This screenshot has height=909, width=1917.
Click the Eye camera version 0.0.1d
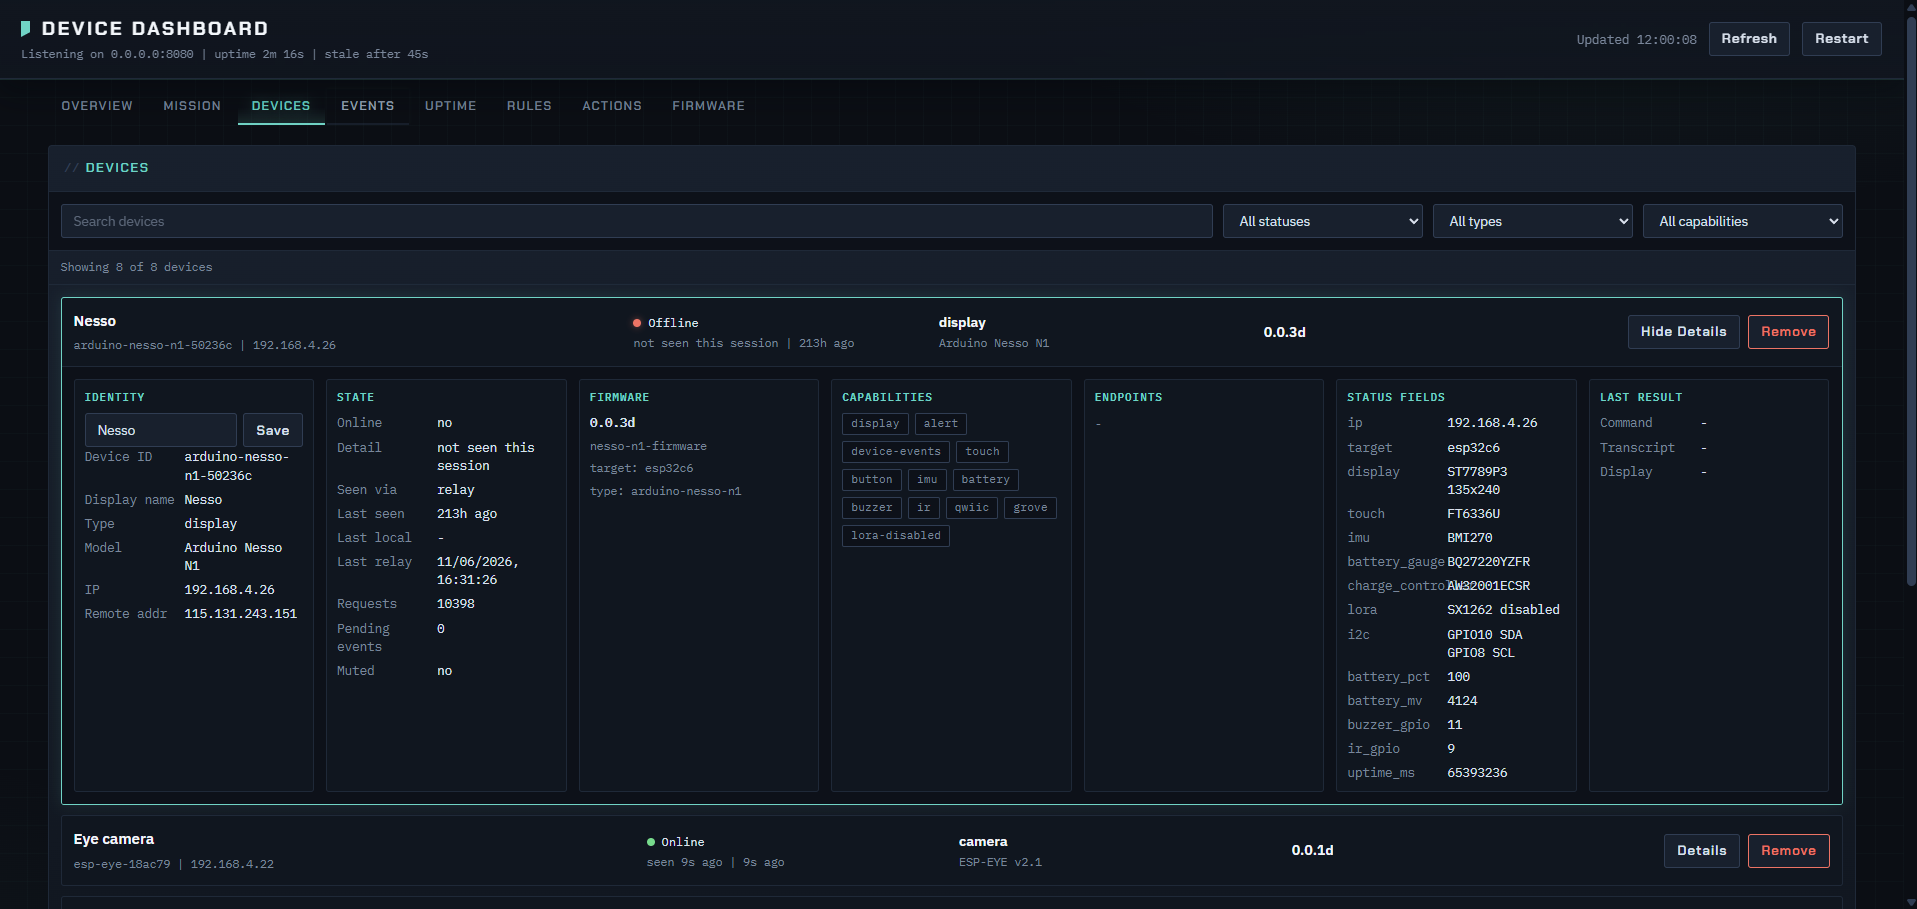(1312, 850)
